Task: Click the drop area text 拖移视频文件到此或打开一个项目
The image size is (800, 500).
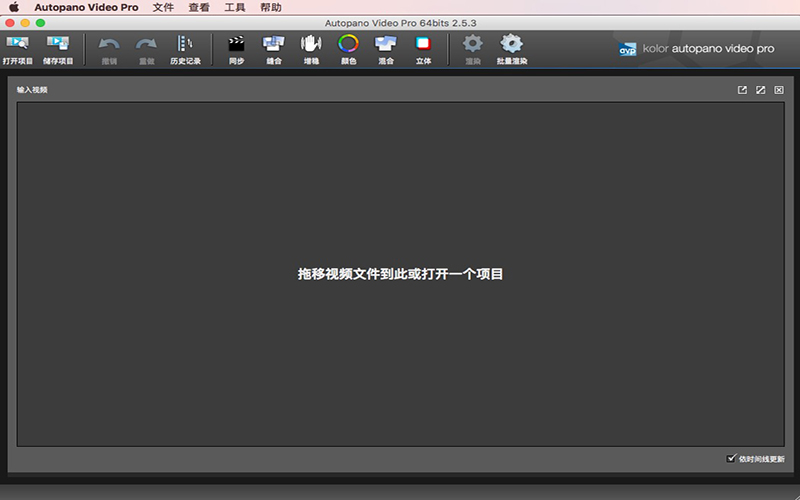Action: tap(401, 274)
